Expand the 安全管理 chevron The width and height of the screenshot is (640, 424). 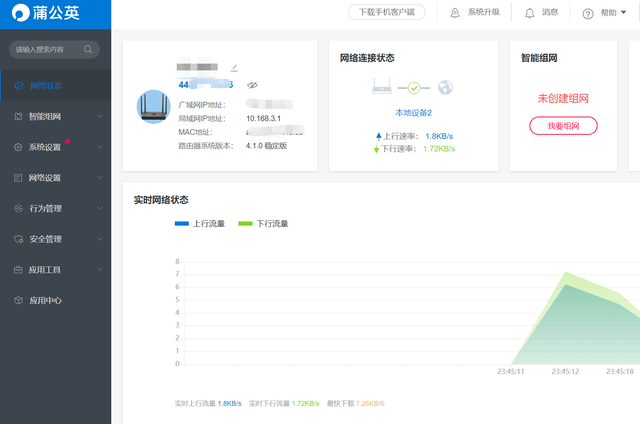click(x=100, y=239)
